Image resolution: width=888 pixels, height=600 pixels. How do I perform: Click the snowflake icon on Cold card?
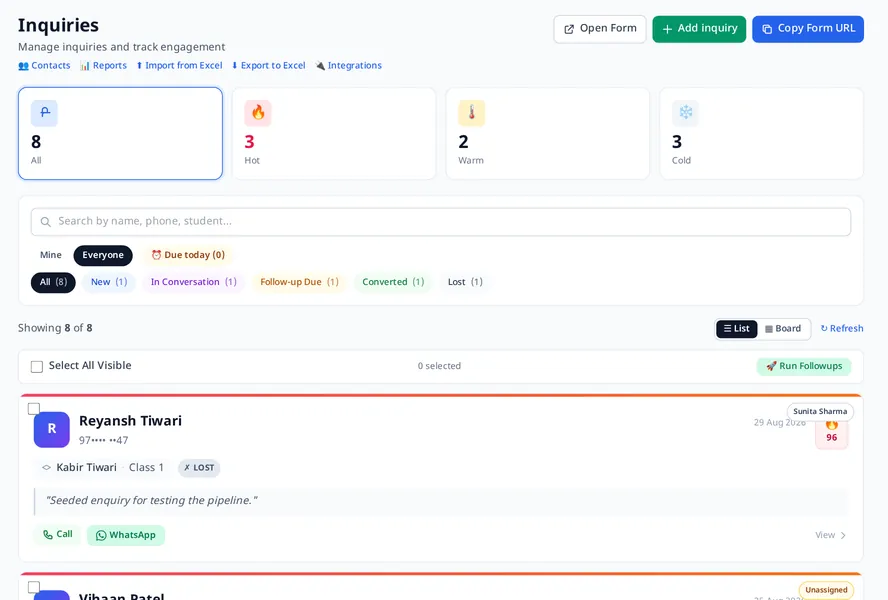(685, 113)
